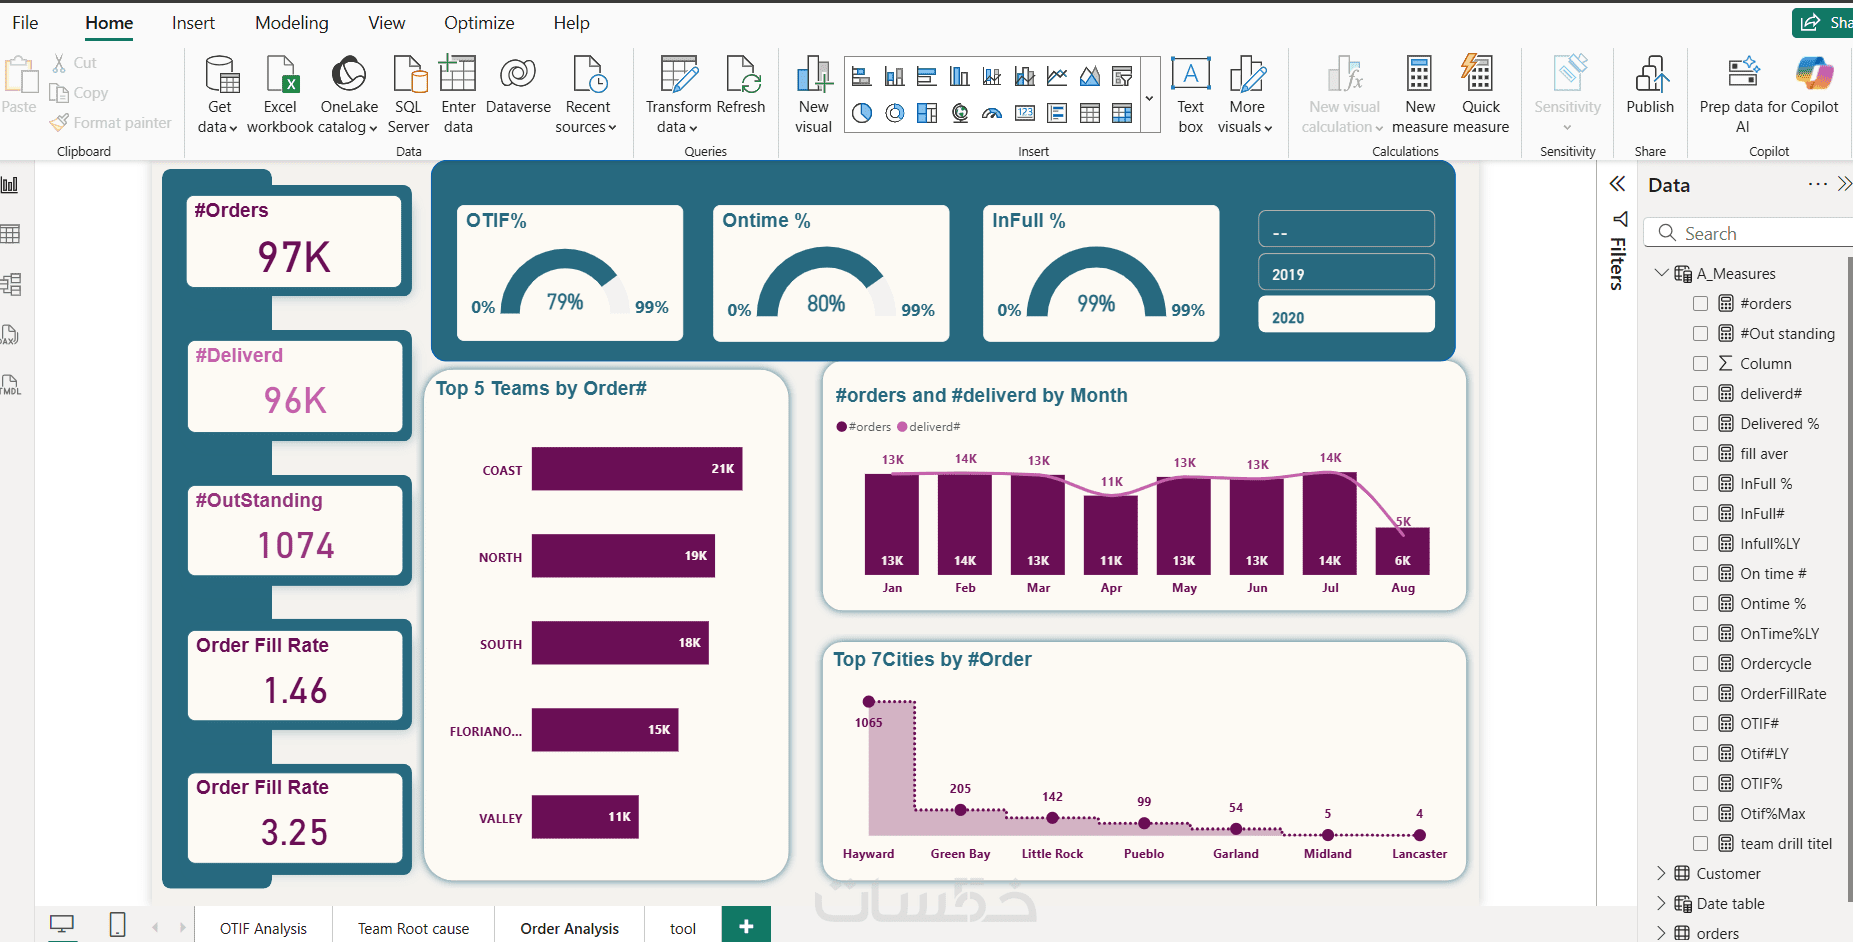Select the pie chart visual icon
This screenshot has width=1853, height=942.
[x=862, y=113]
